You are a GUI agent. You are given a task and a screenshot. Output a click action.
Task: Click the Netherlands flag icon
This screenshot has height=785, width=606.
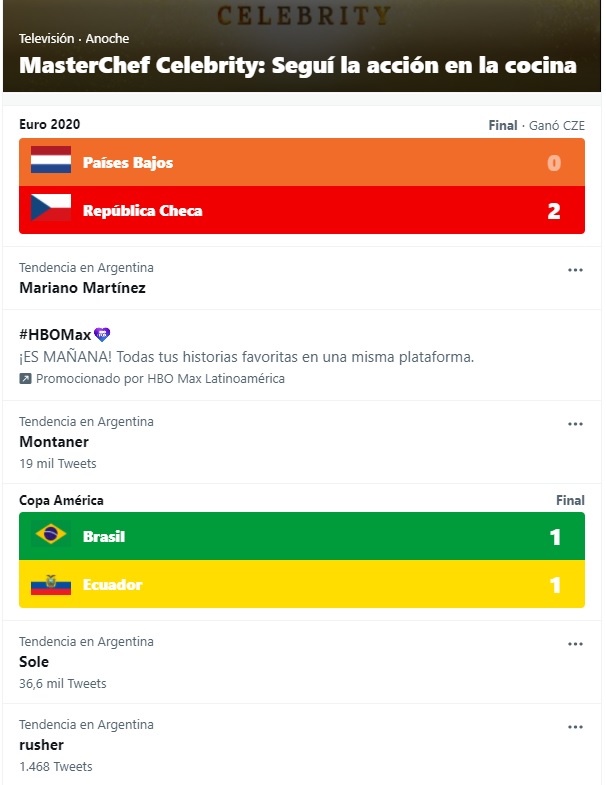click(50, 161)
